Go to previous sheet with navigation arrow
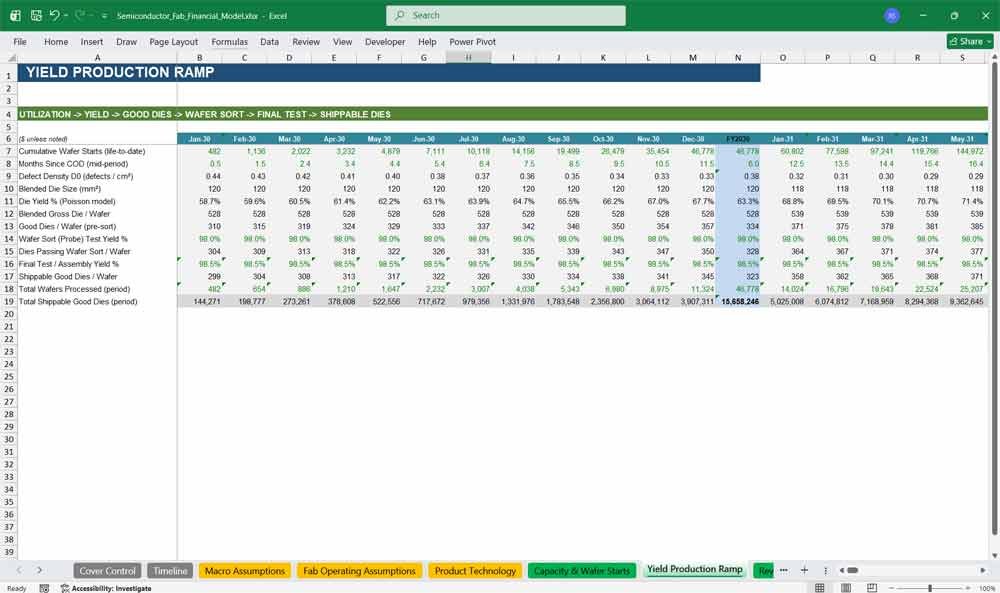1000x593 pixels. 20,570
